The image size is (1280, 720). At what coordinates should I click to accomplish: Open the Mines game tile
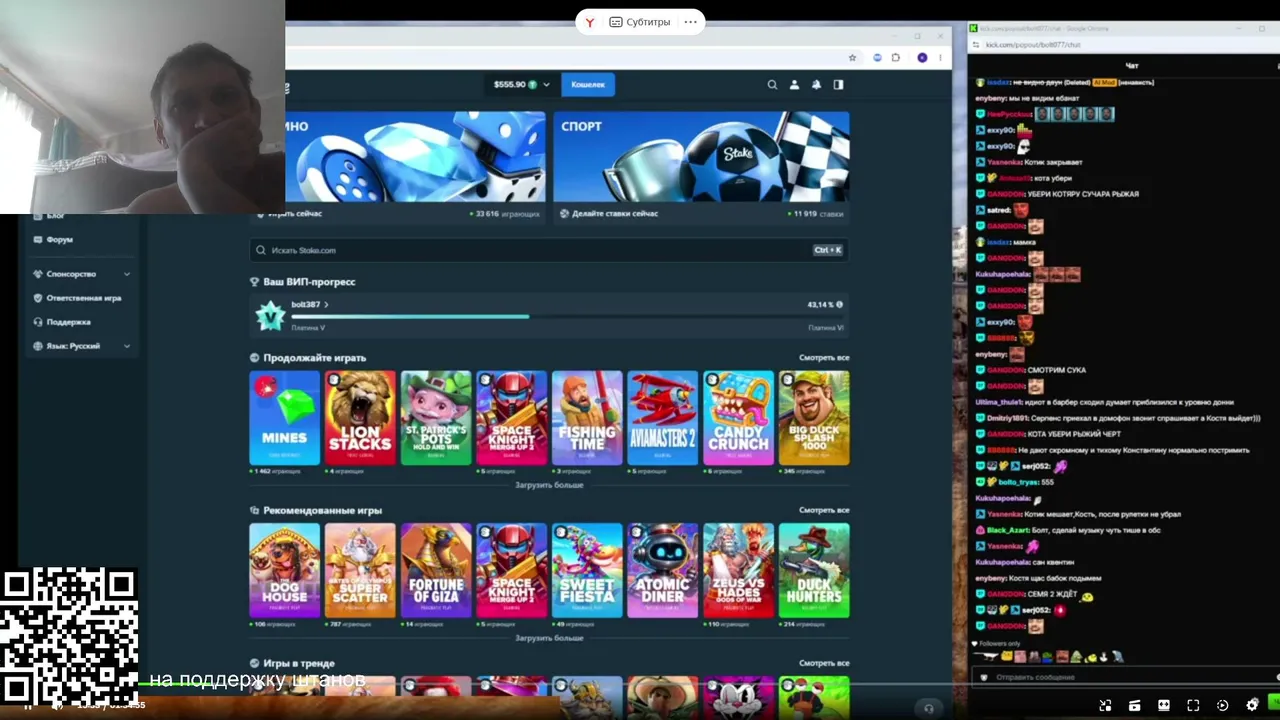[285, 418]
